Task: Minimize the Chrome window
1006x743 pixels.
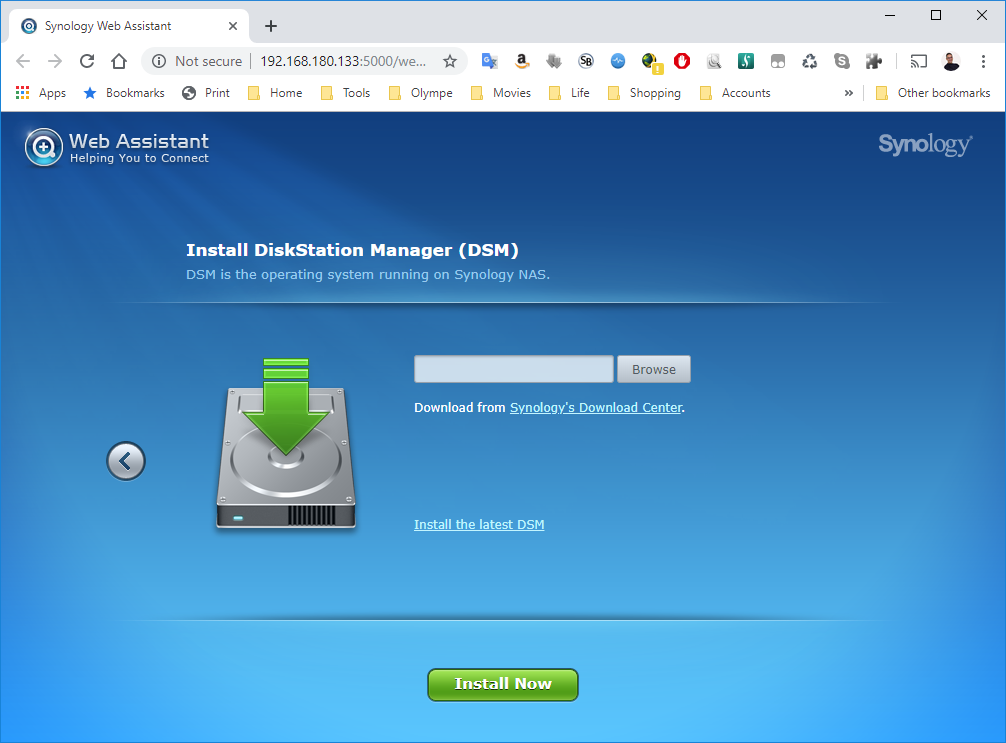Action: coord(890,15)
